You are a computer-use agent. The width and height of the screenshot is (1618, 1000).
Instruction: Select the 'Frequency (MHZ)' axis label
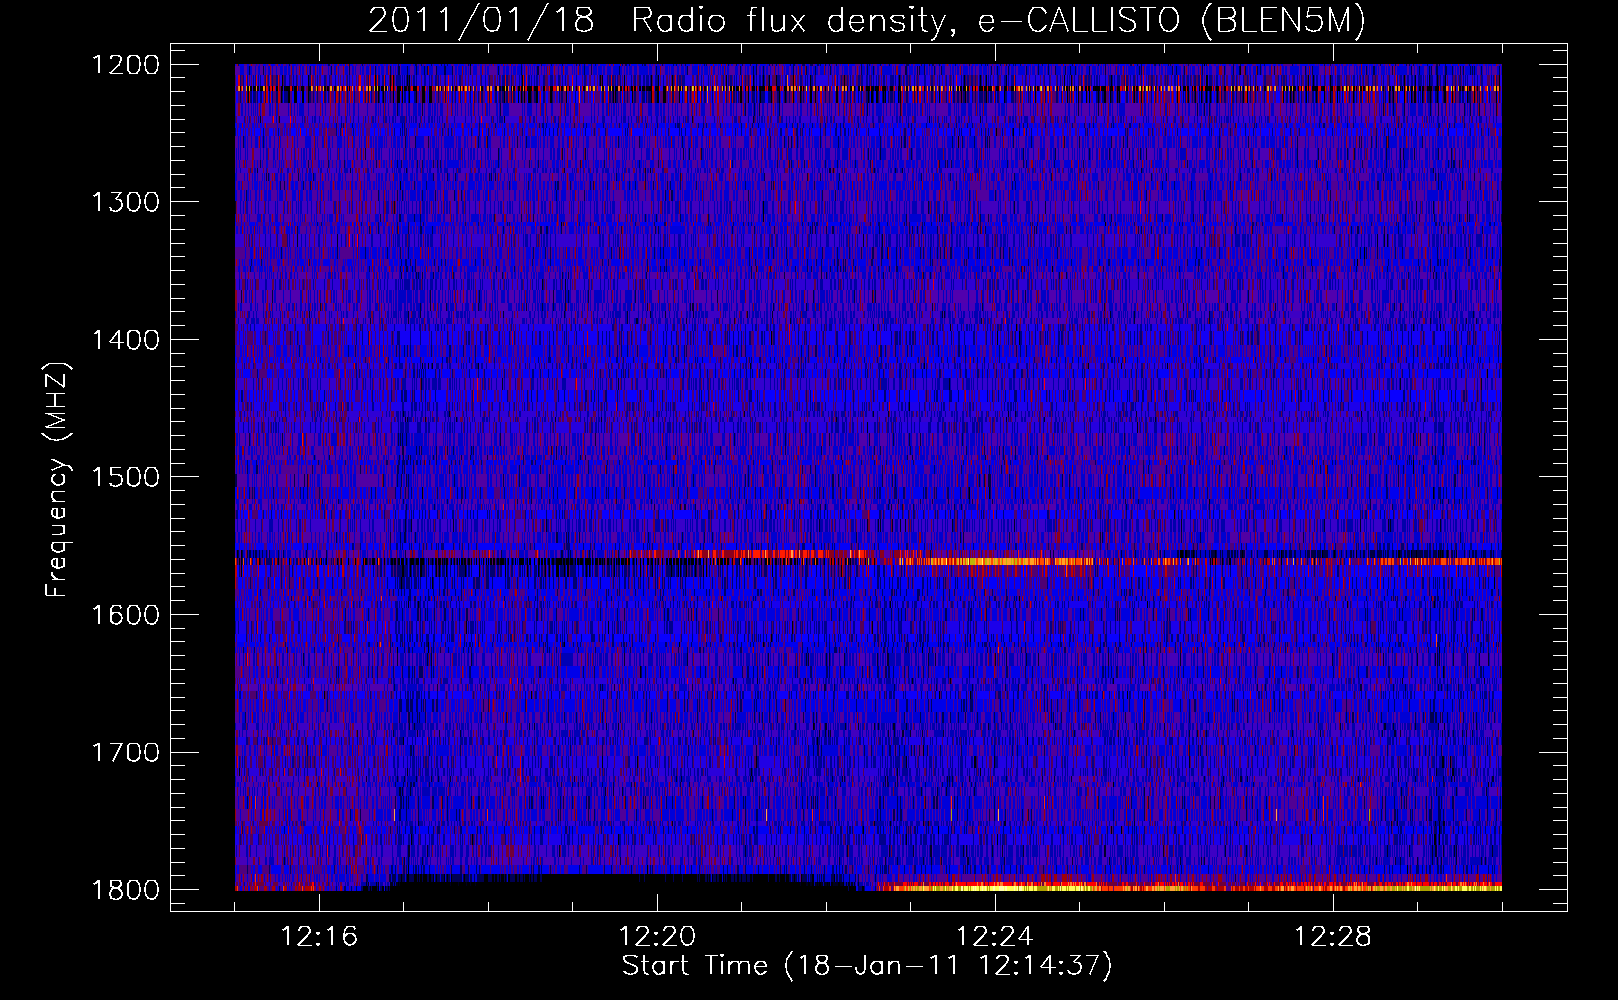point(58,480)
